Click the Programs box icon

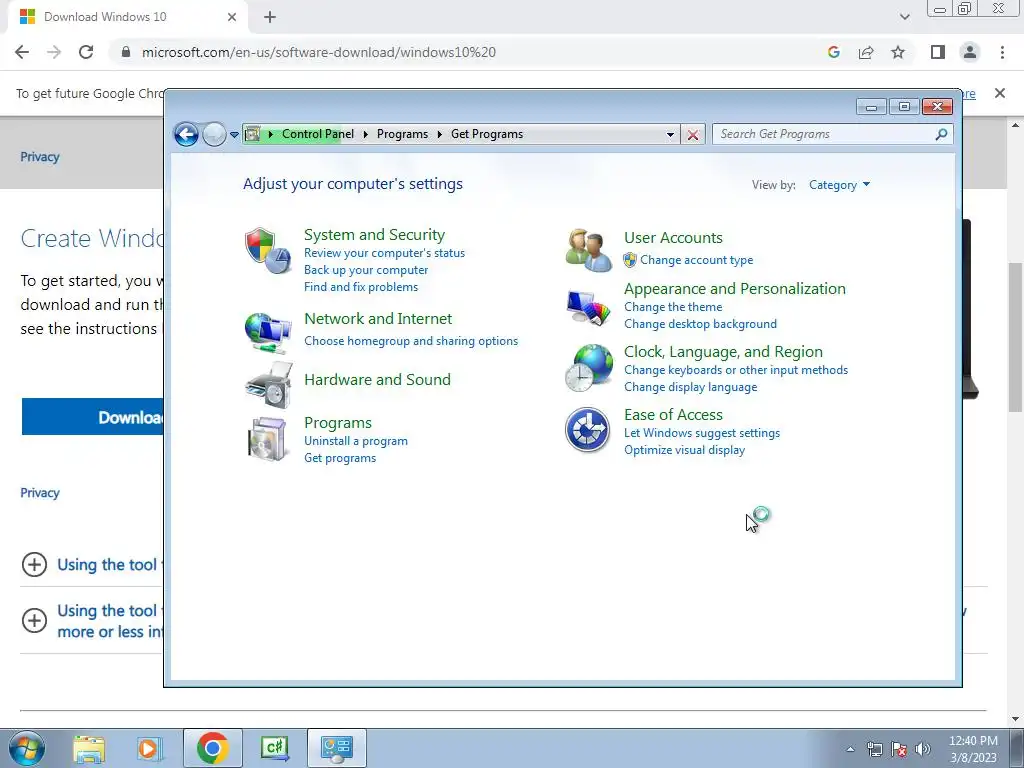pos(268,439)
